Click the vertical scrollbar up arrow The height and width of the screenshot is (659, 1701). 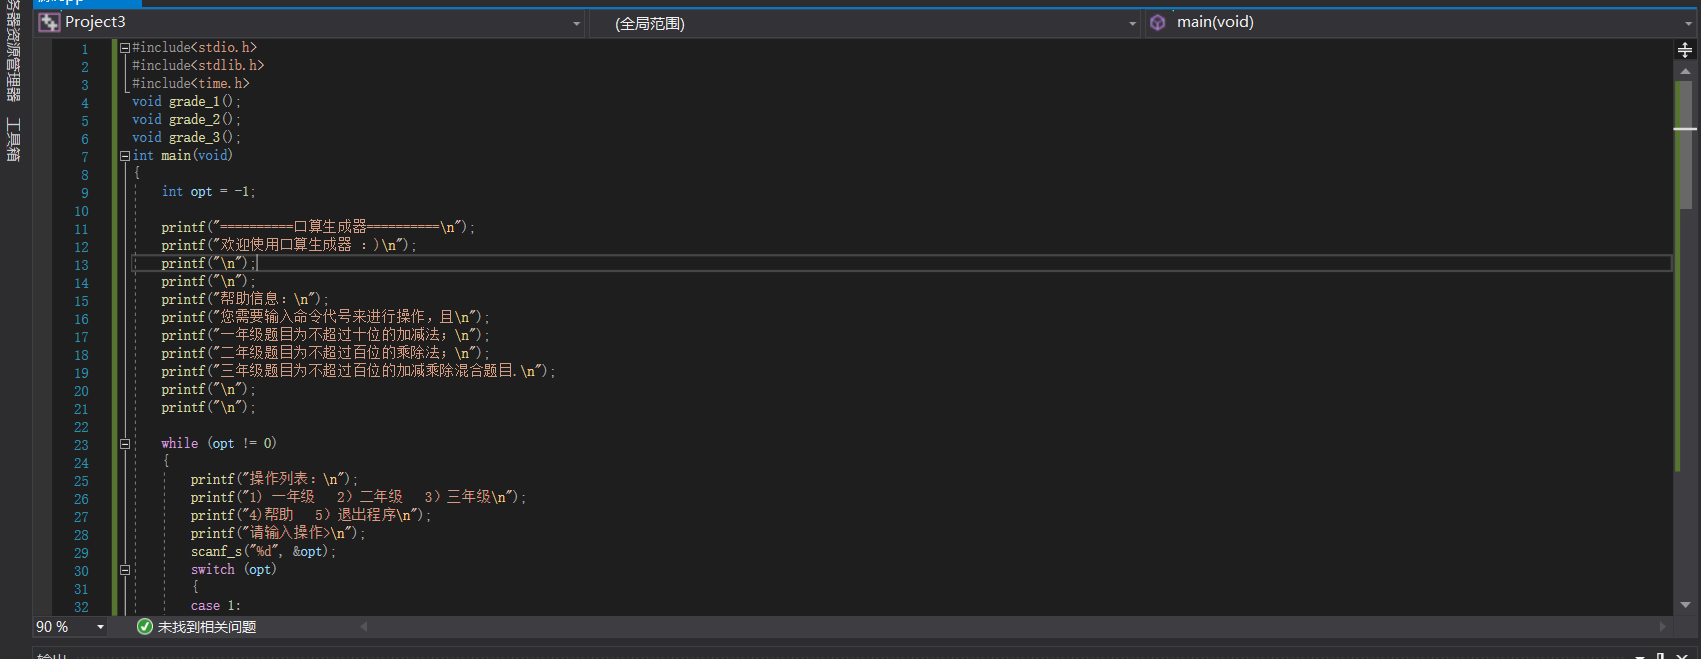point(1685,71)
